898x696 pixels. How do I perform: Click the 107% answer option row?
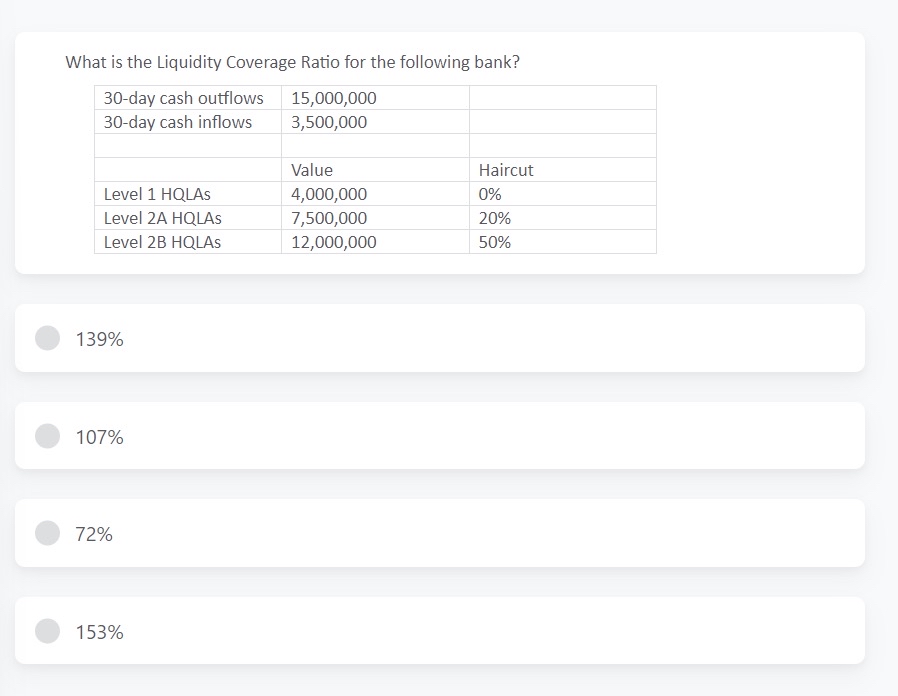click(439, 437)
